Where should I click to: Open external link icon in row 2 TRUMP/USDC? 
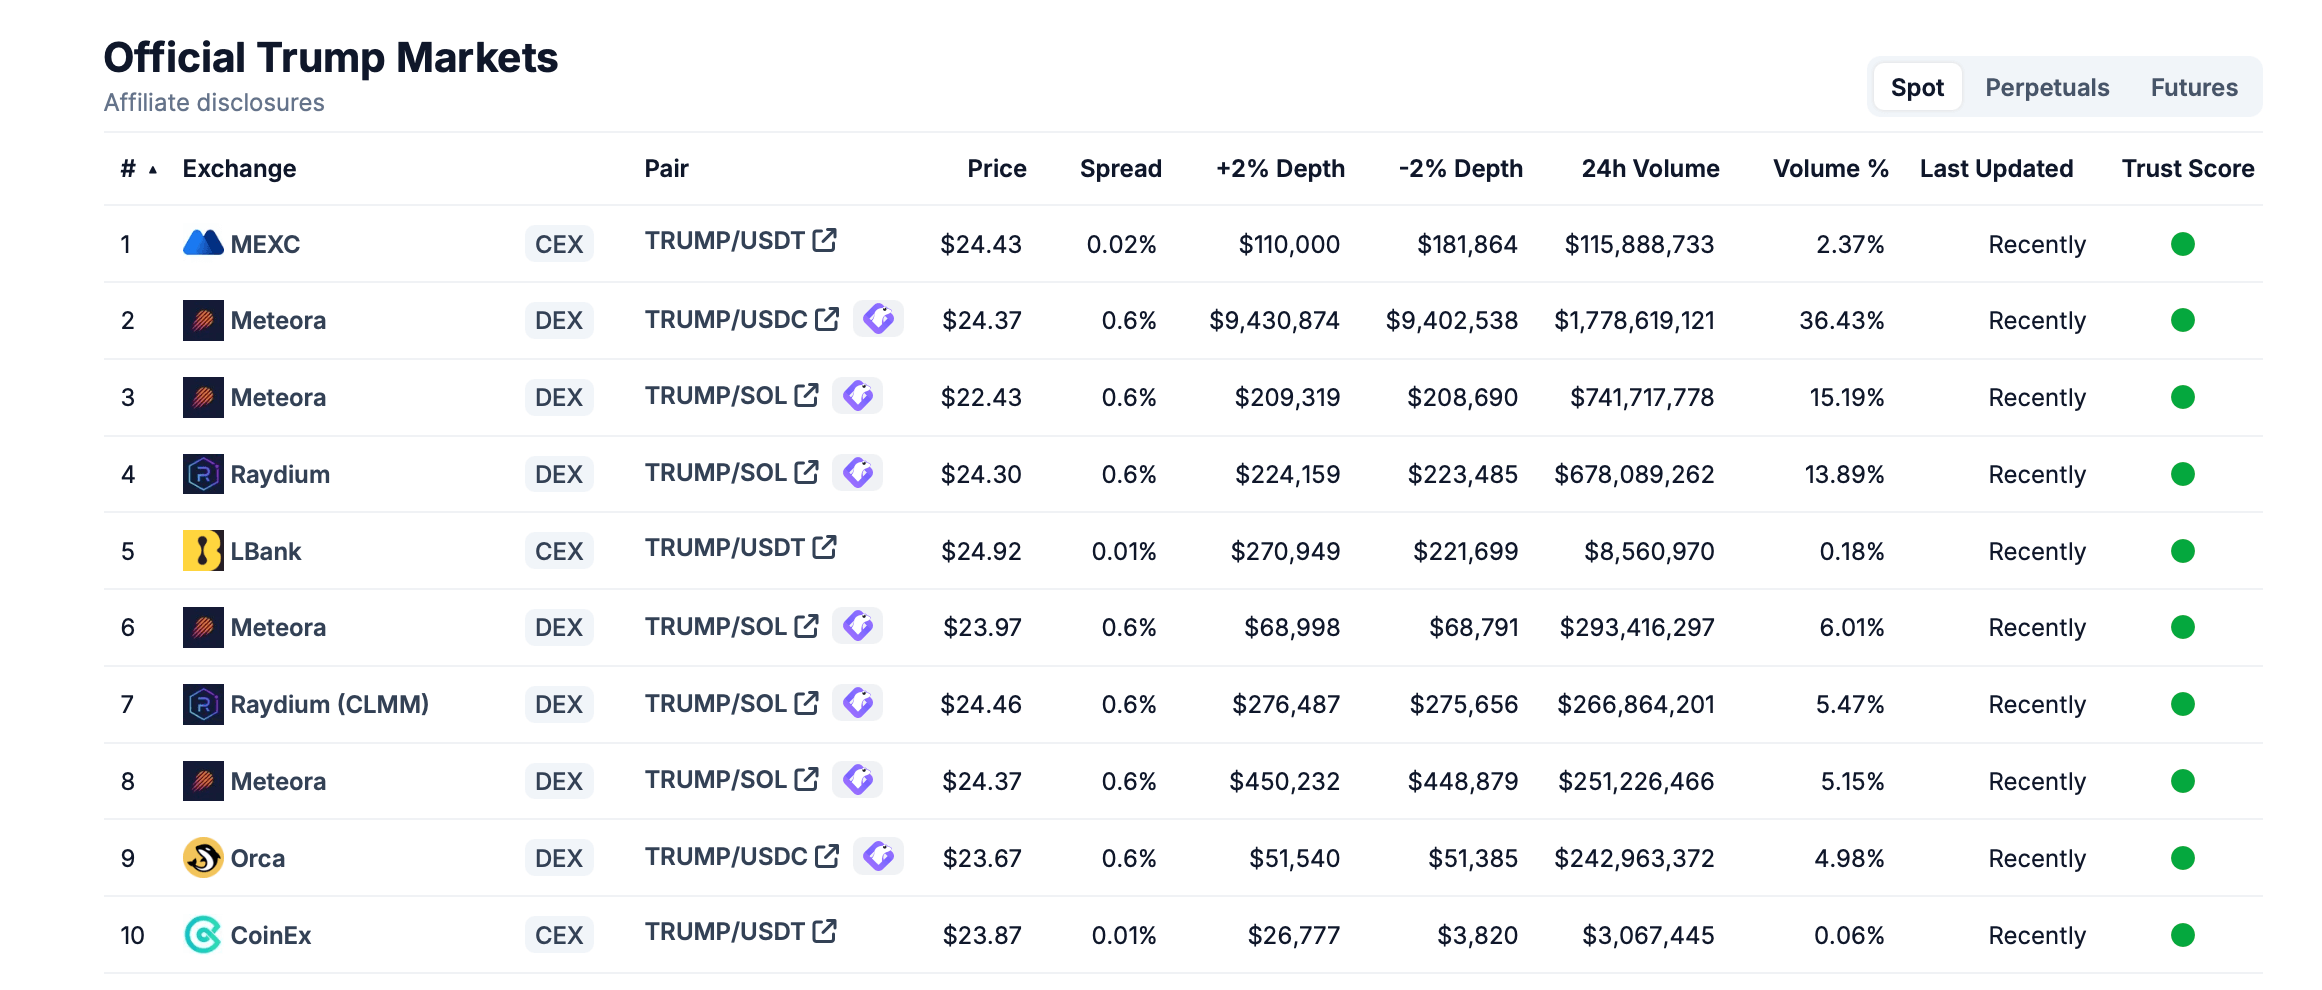pyautogui.click(x=827, y=319)
